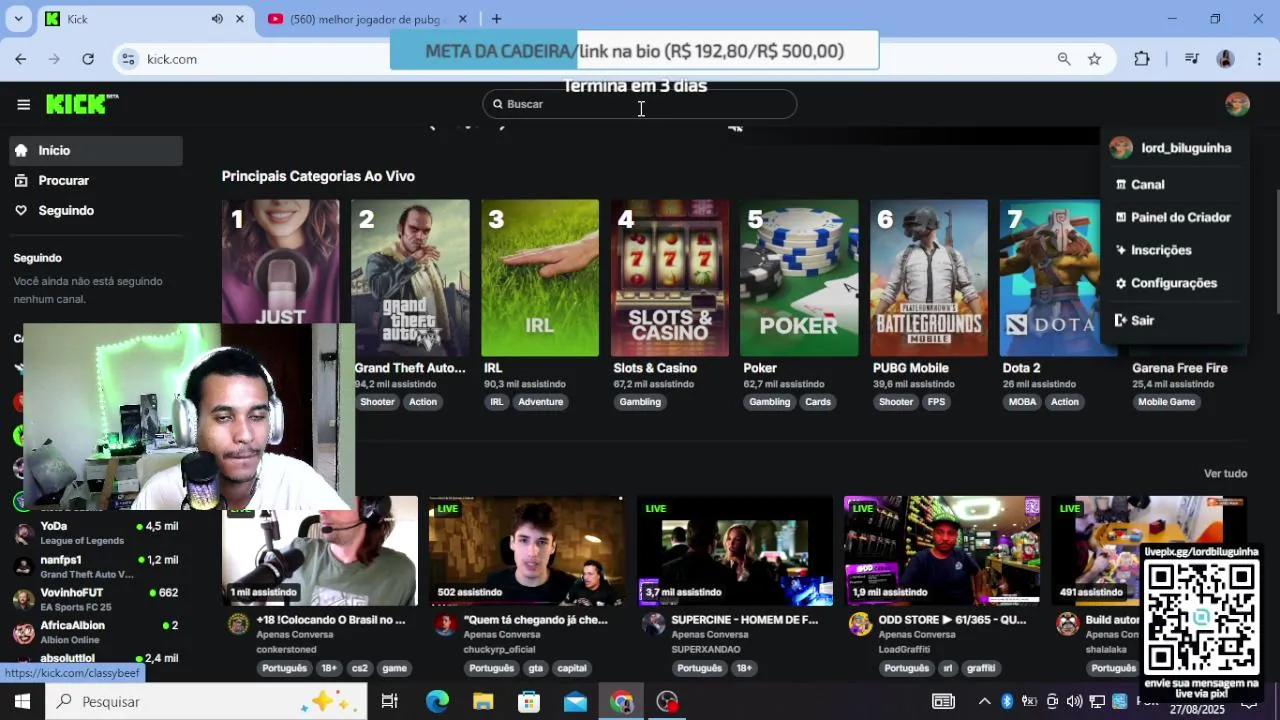Click the LoadGraffiti channel avatar
This screenshot has width=1280, height=720.
pyautogui.click(x=861, y=625)
